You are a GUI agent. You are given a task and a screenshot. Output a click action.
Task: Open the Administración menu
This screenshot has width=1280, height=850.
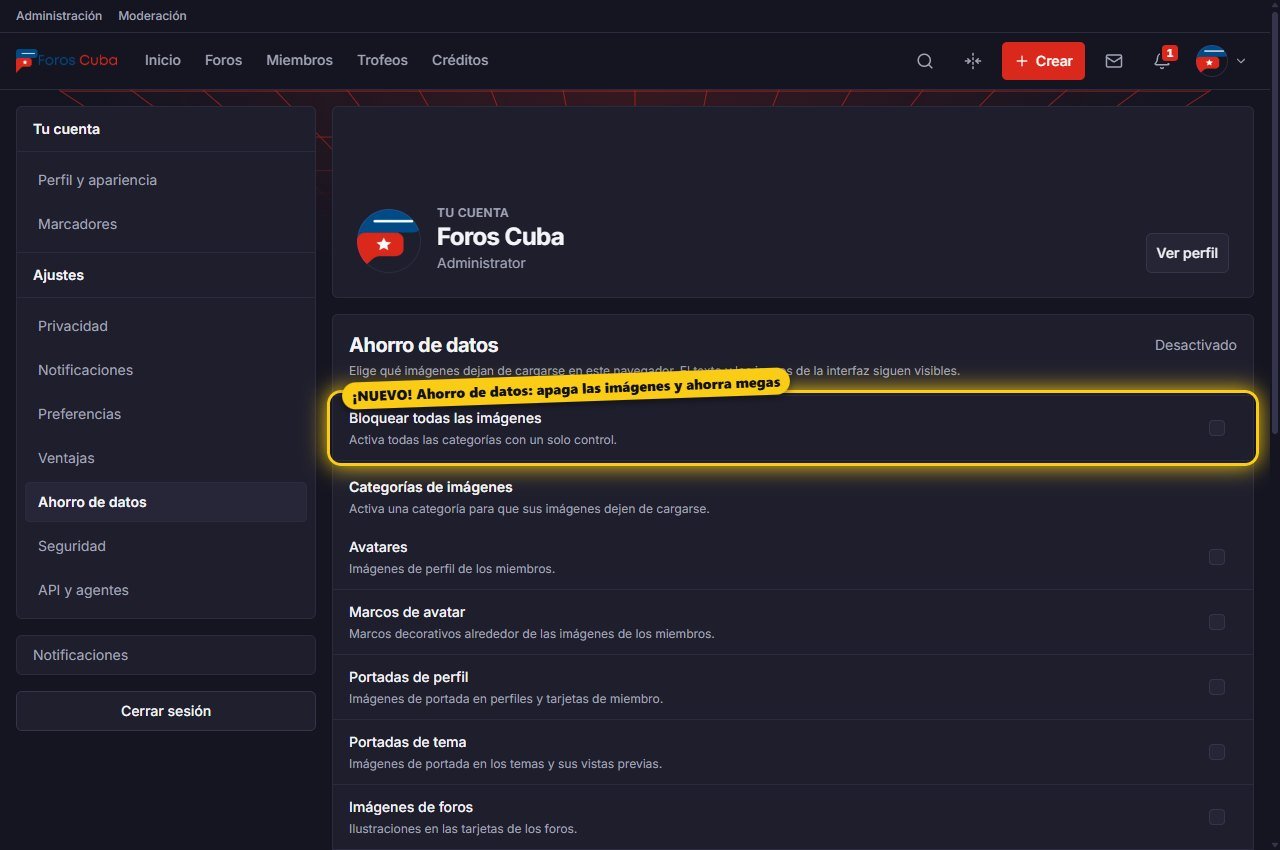click(59, 16)
